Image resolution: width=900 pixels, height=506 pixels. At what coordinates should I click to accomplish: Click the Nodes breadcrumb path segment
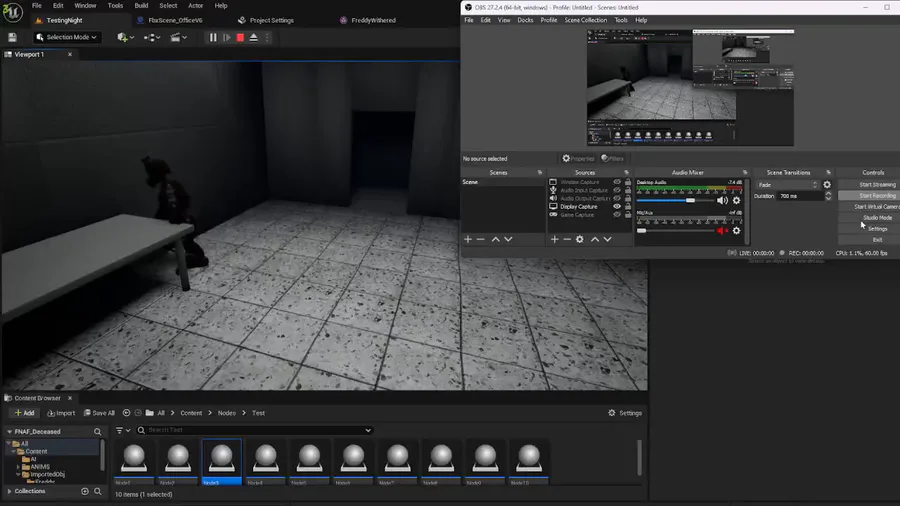(x=227, y=413)
